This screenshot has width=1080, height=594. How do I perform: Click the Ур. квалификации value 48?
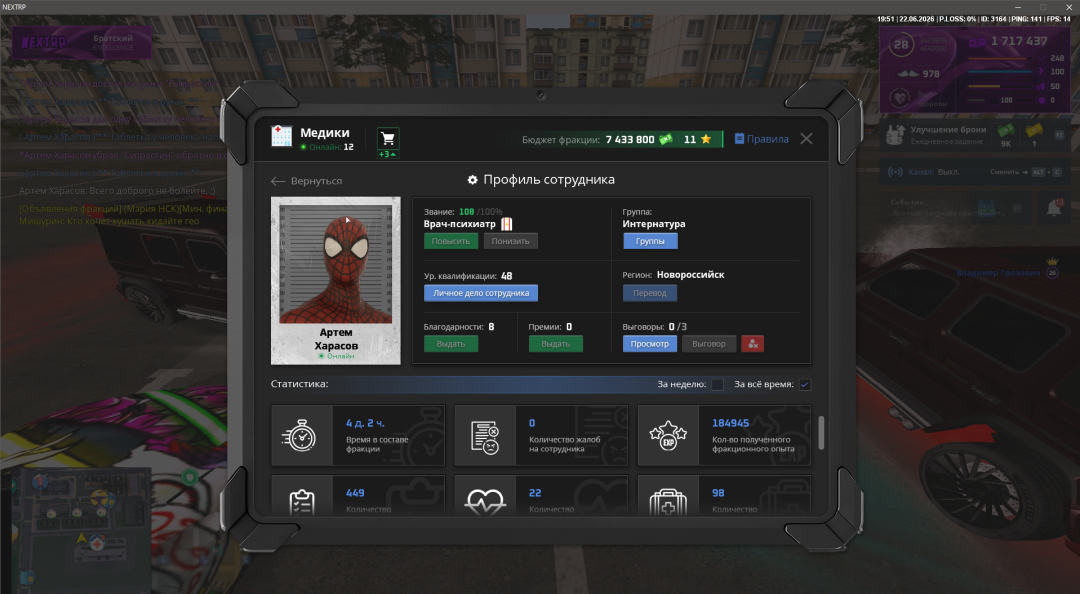point(506,276)
